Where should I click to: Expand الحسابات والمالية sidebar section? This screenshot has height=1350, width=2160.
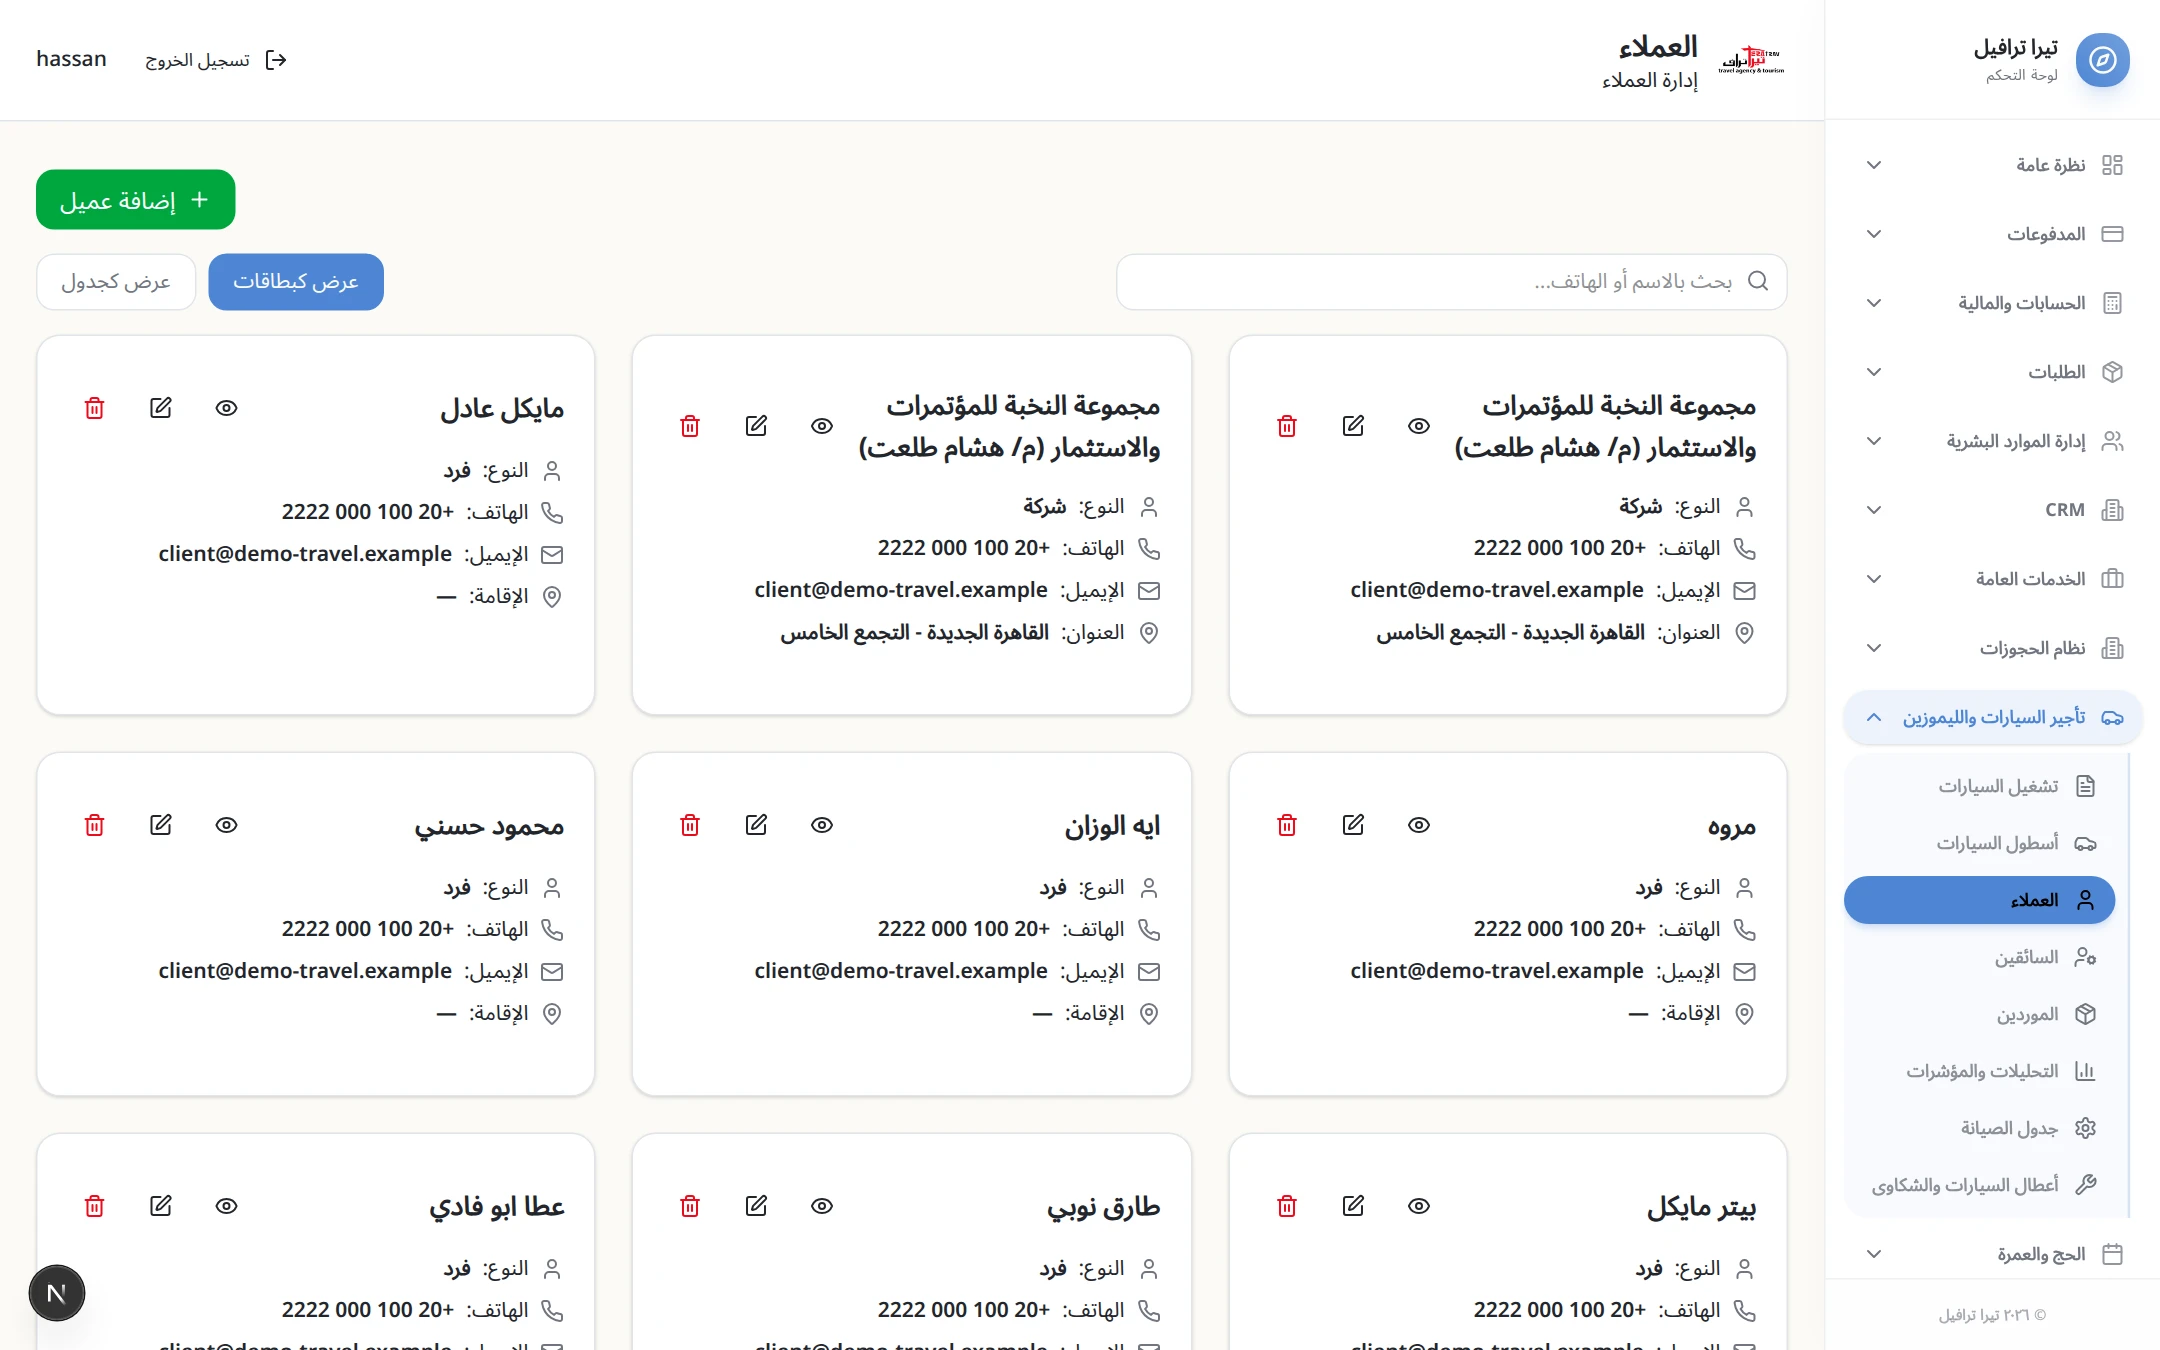coord(1992,303)
